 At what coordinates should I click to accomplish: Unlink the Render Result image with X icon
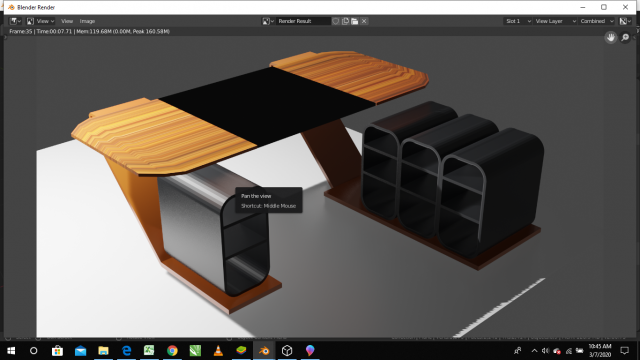click(364, 21)
